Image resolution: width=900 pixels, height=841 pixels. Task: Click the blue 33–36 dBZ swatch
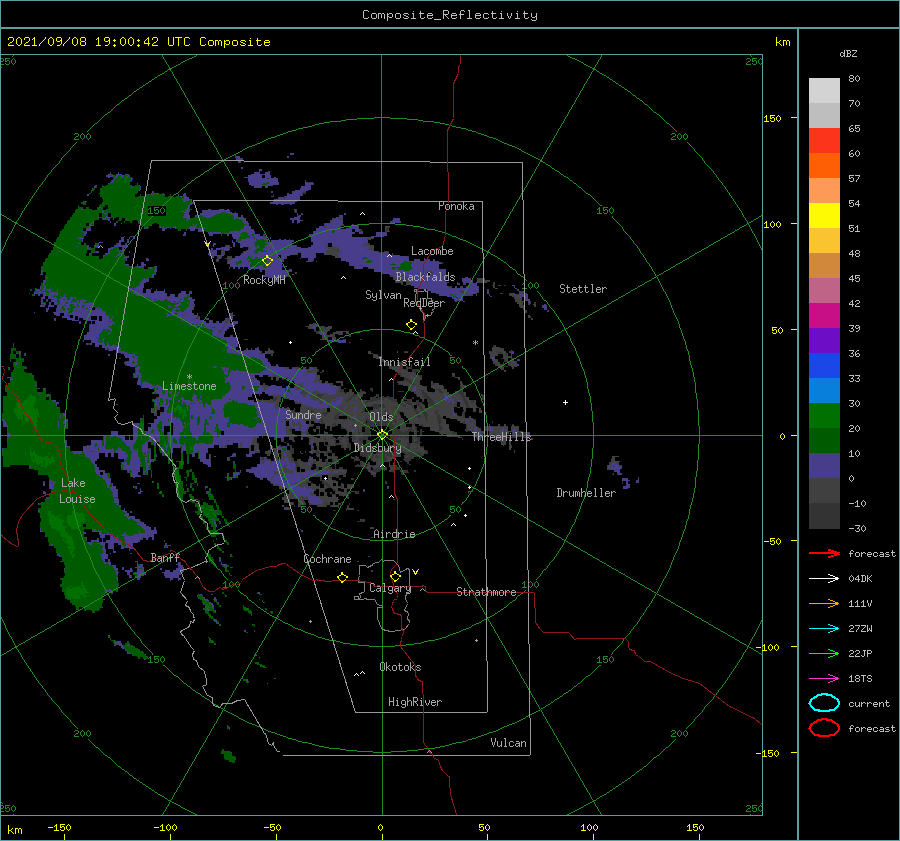coord(824,366)
